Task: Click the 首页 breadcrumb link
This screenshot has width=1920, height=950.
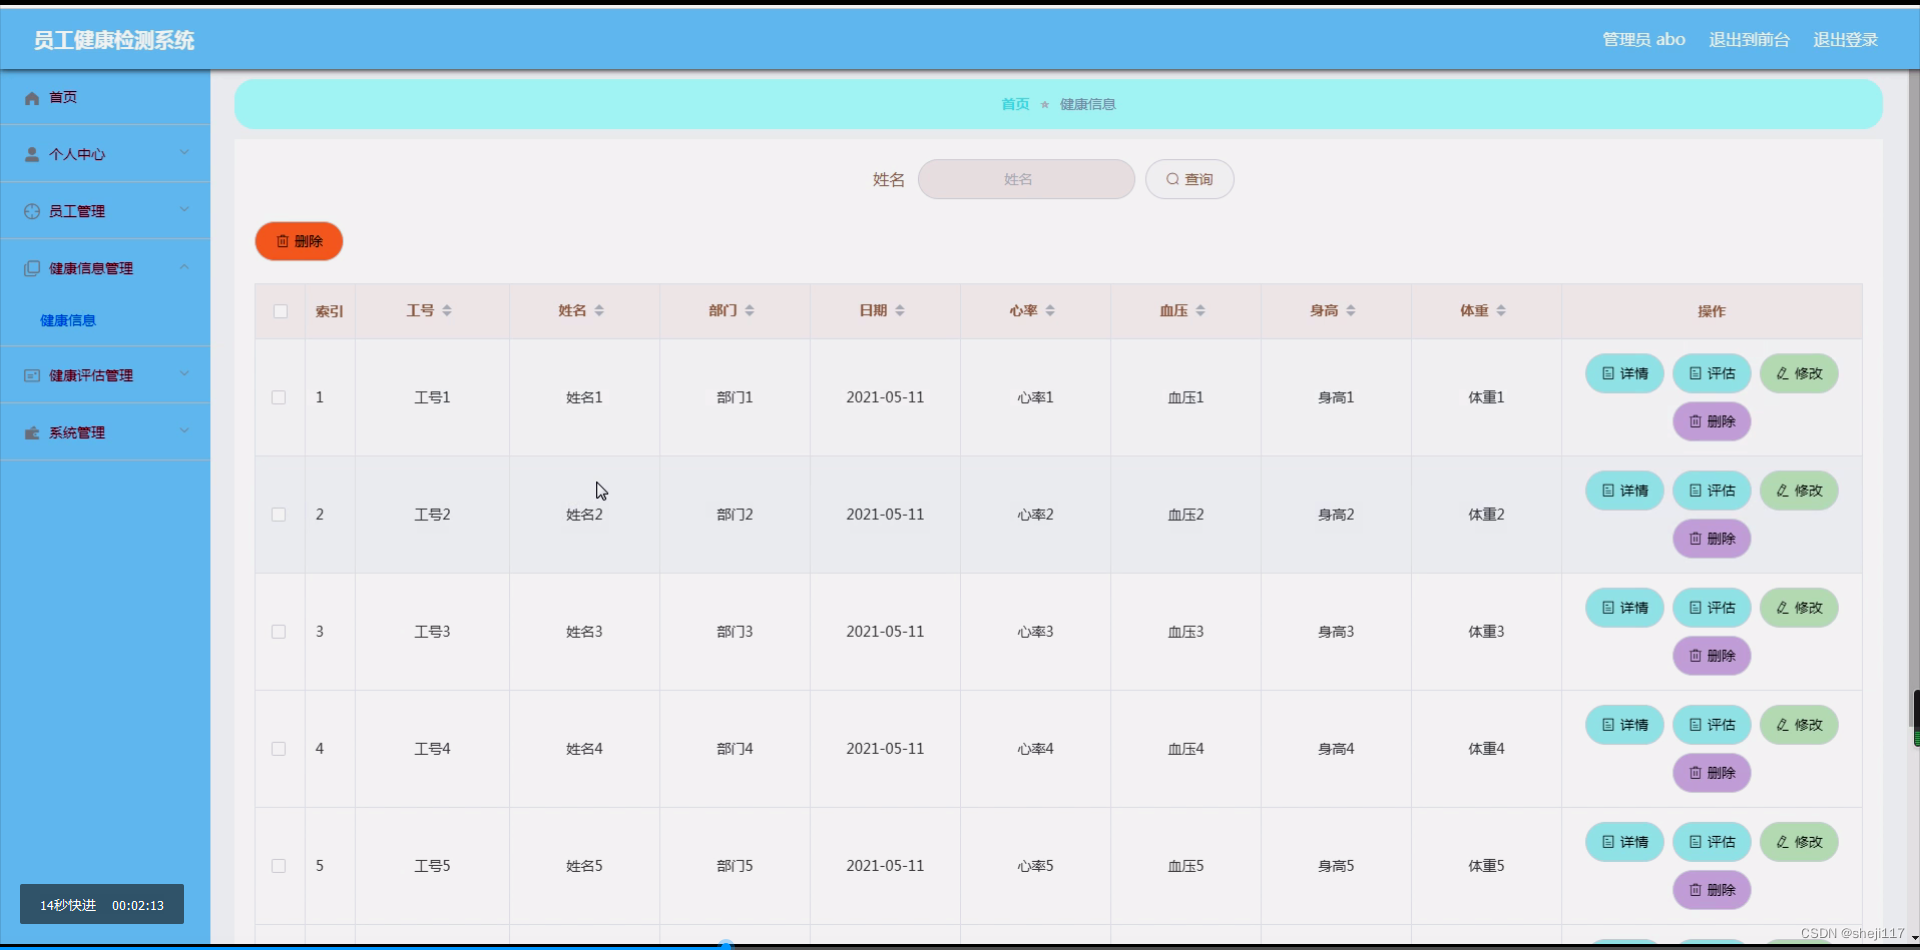Action: pyautogui.click(x=1014, y=104)
